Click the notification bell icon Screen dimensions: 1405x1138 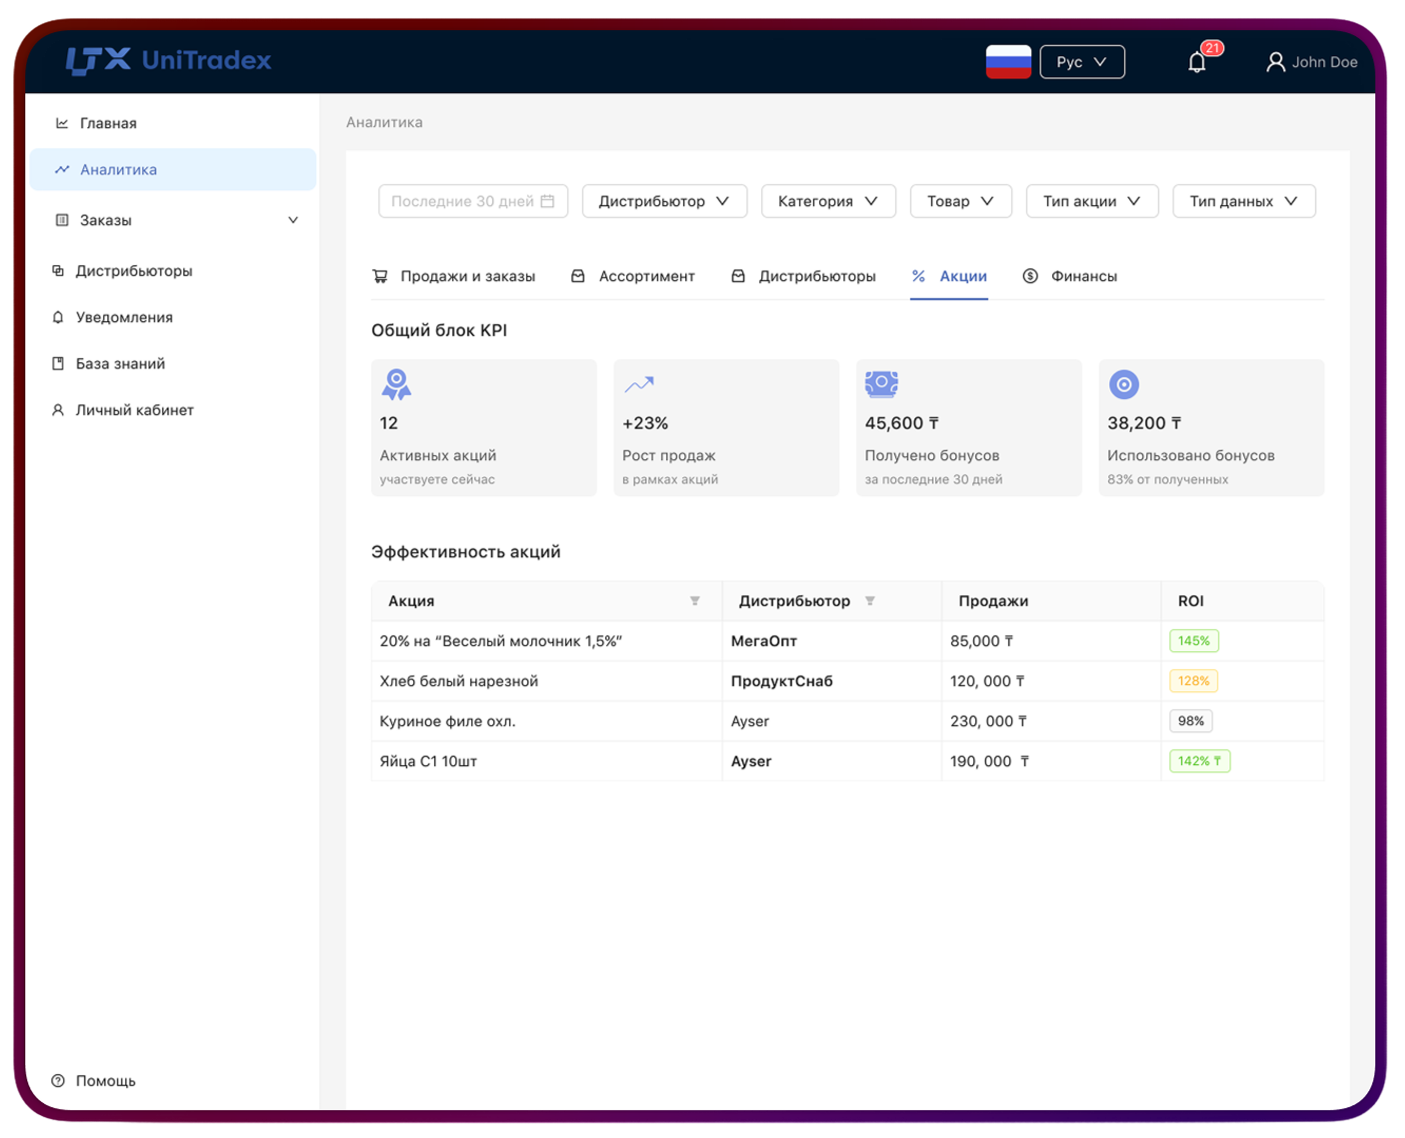click(1197, 62)
